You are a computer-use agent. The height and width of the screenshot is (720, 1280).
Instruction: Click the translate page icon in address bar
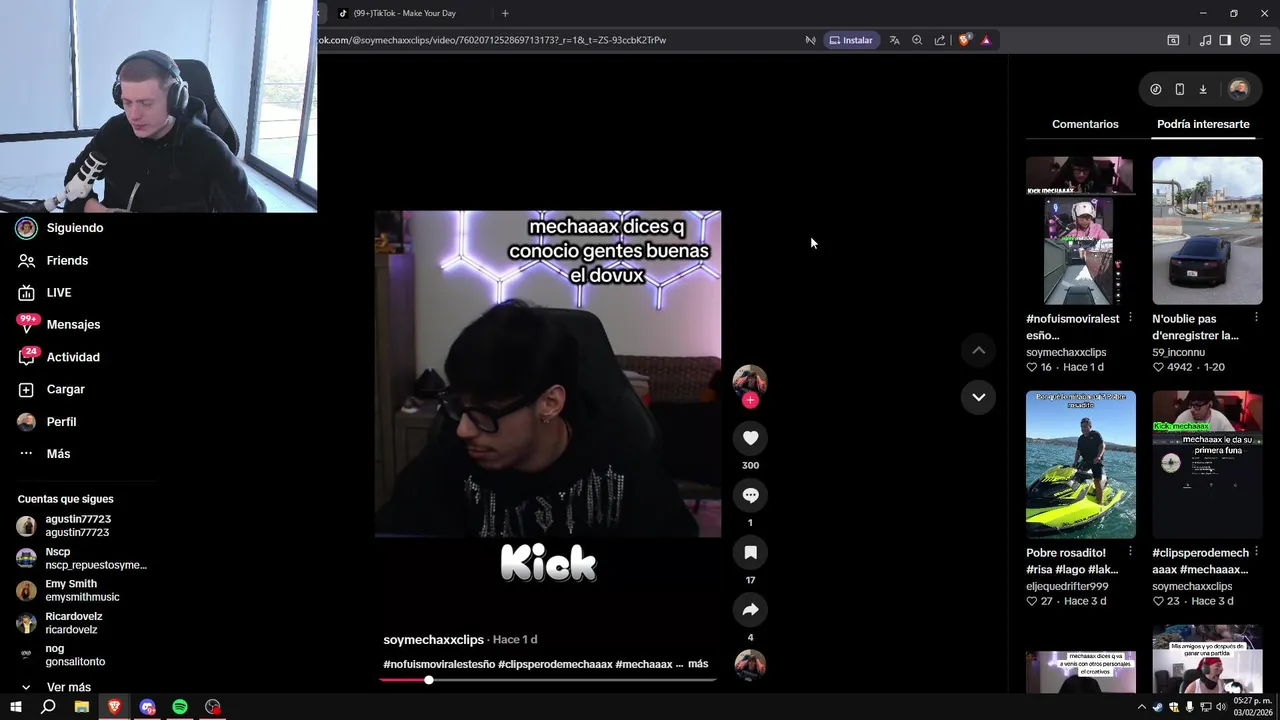pos(894,40)
